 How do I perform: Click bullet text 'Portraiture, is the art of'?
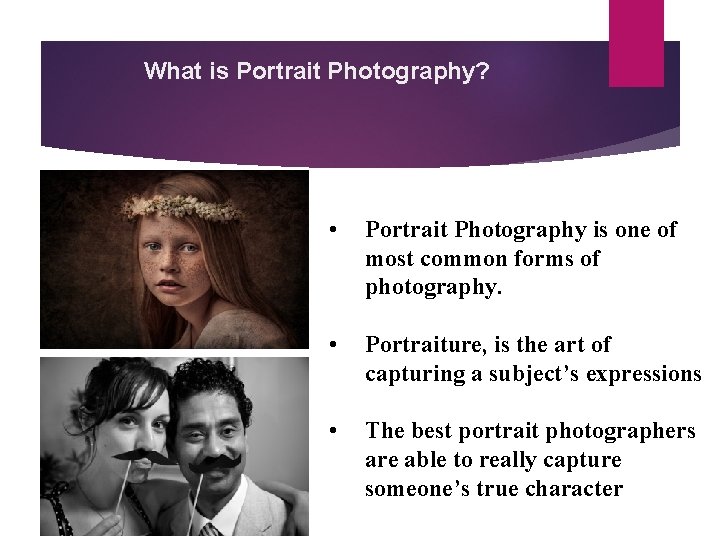coord(488,345)
